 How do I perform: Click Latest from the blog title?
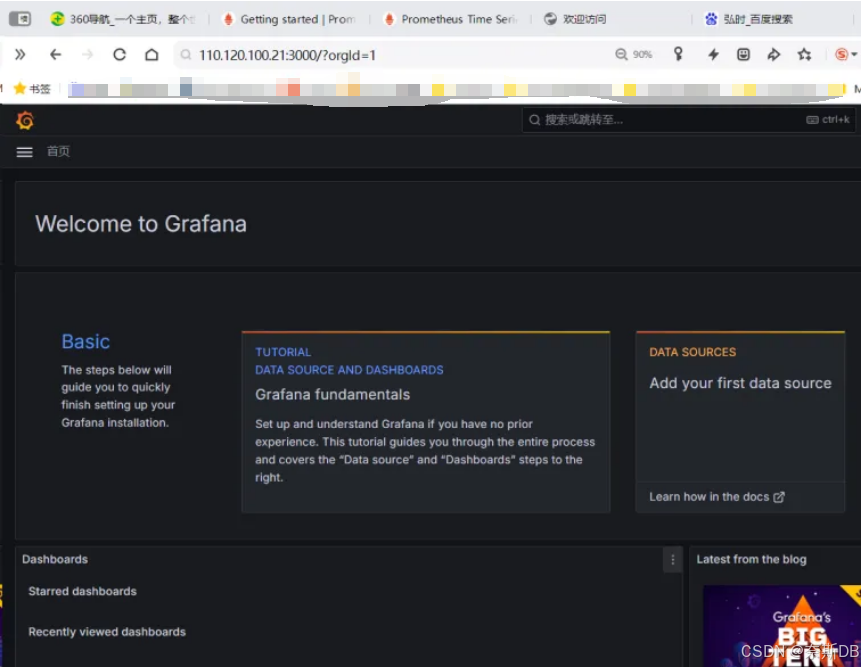pos(751,559)
